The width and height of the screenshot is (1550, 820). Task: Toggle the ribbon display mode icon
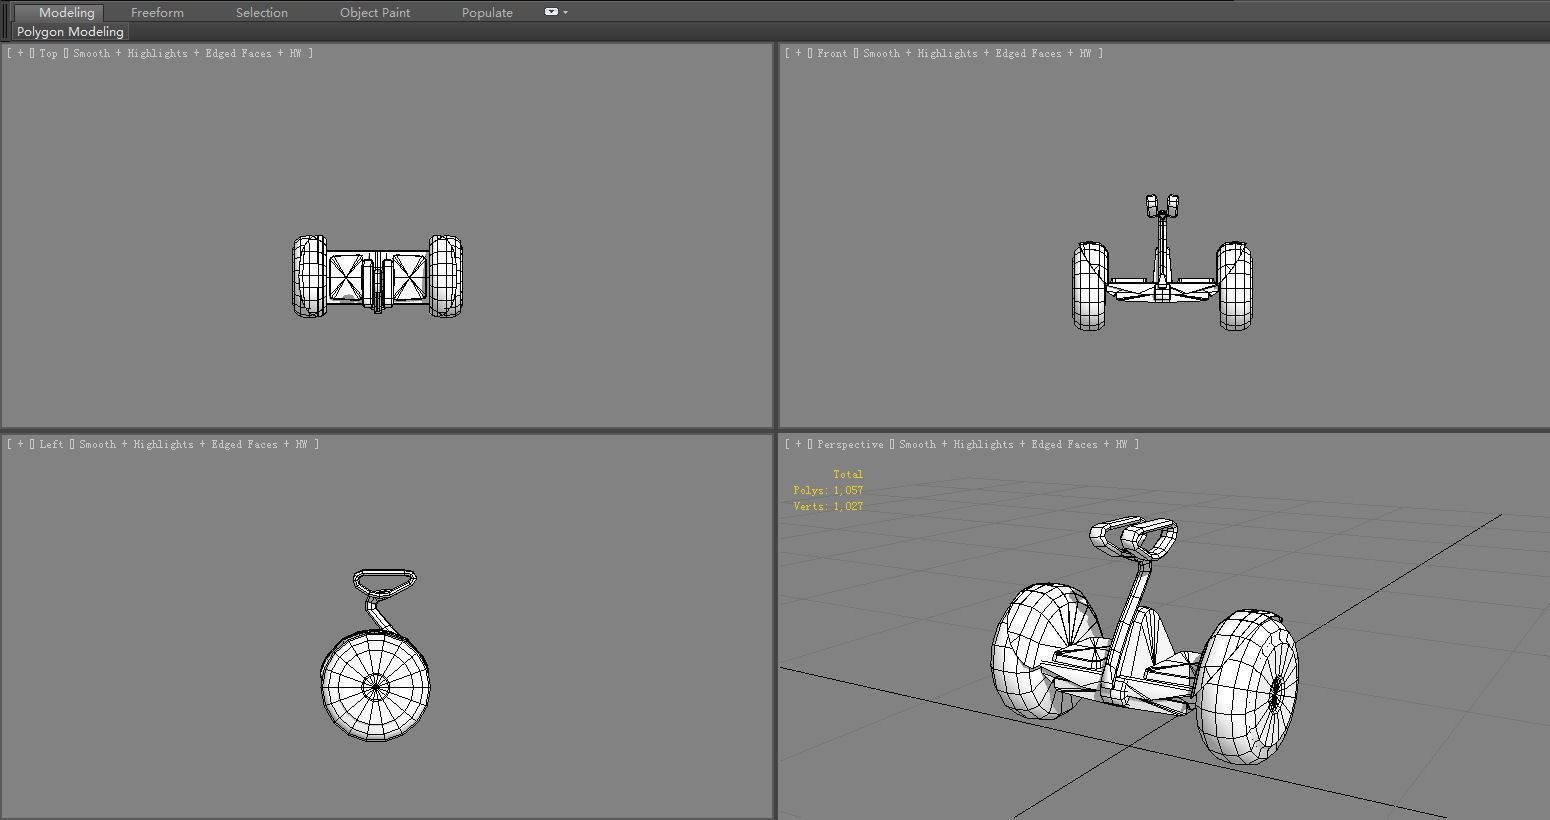tap(551, 12)
